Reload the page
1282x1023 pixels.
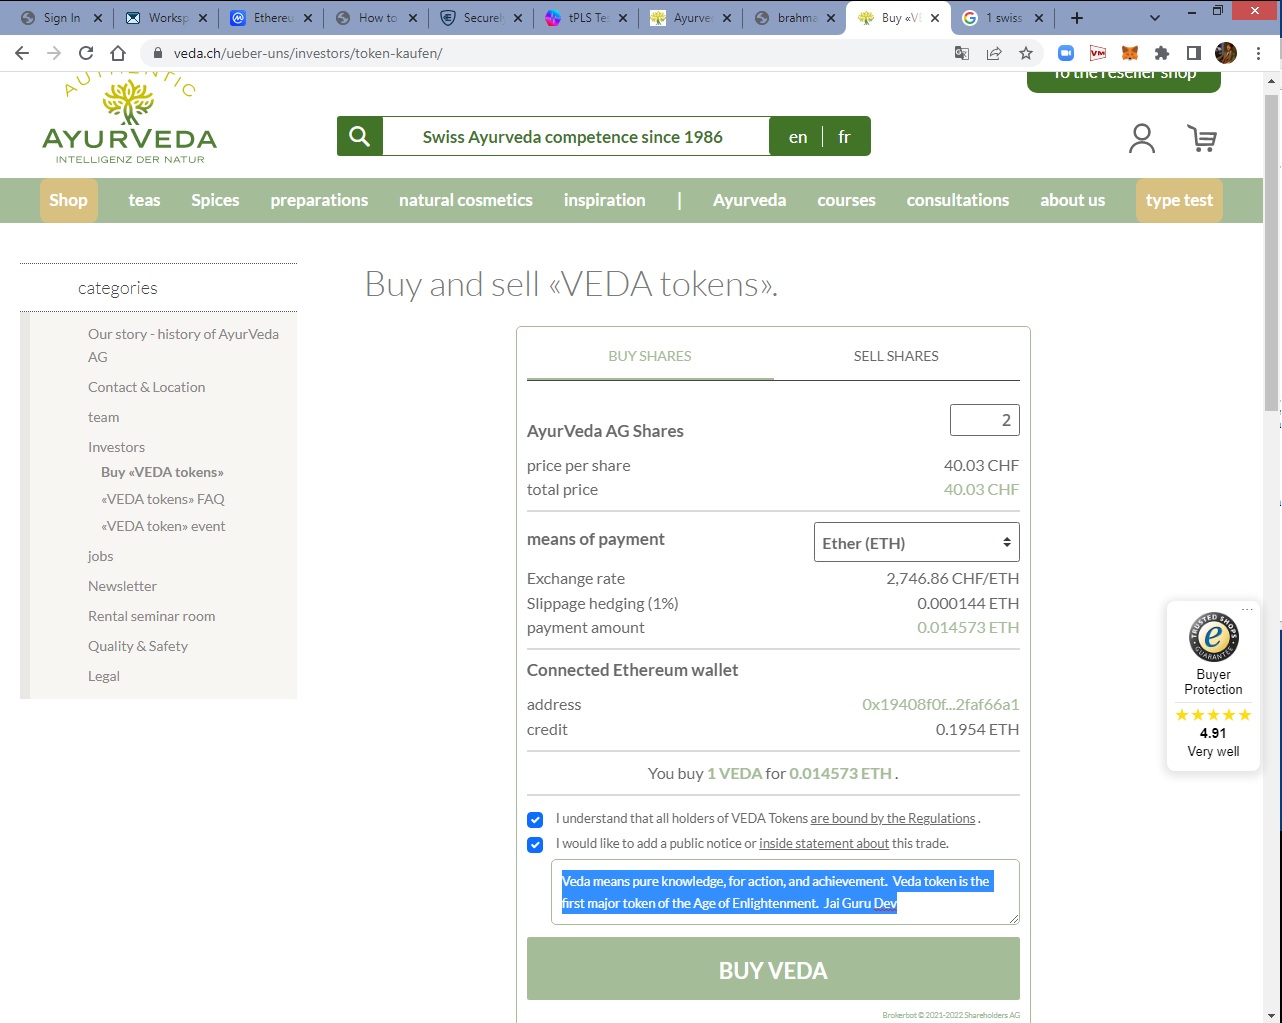click(x=86, y=53)
